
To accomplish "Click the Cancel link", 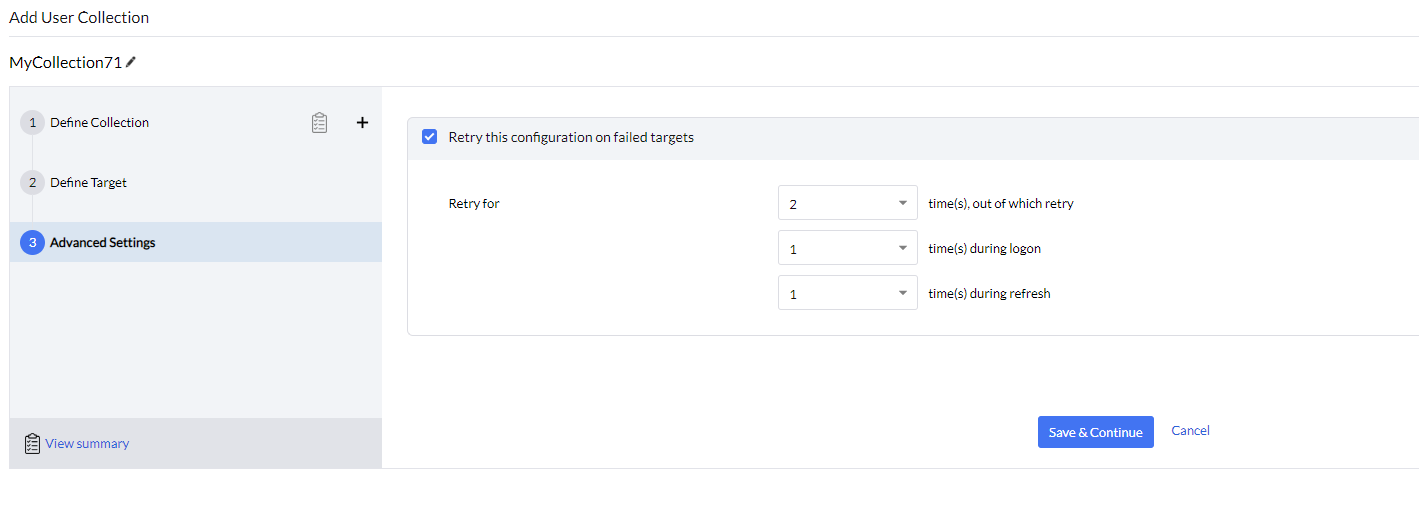I will [1190, 431].
